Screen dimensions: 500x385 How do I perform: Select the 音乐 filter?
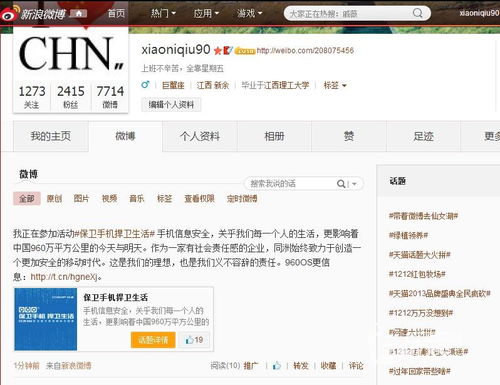coord(137,199)
